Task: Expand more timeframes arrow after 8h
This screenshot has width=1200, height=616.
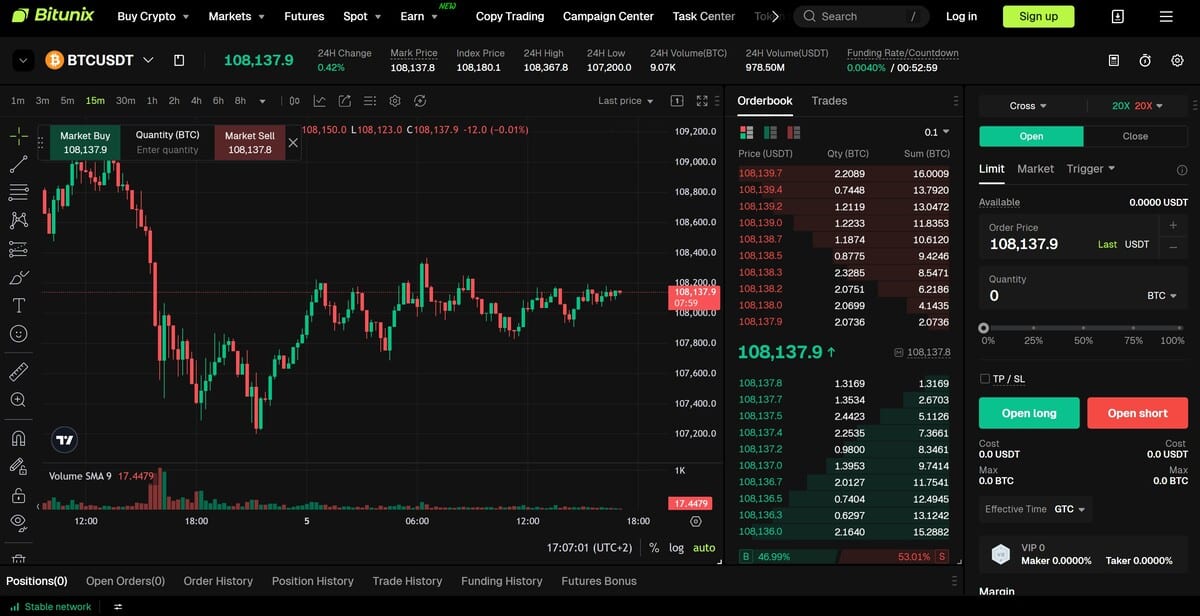Action: click(x=263, y=101)
